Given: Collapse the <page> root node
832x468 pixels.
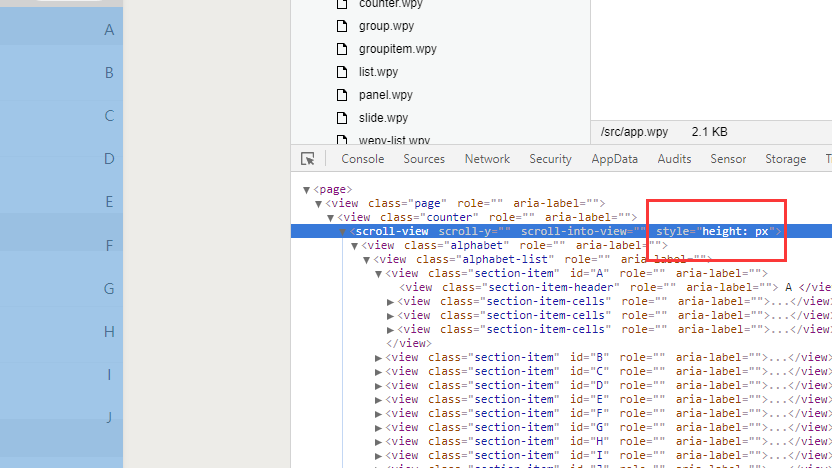Looking at the screenshot, I should pos(306,189).
